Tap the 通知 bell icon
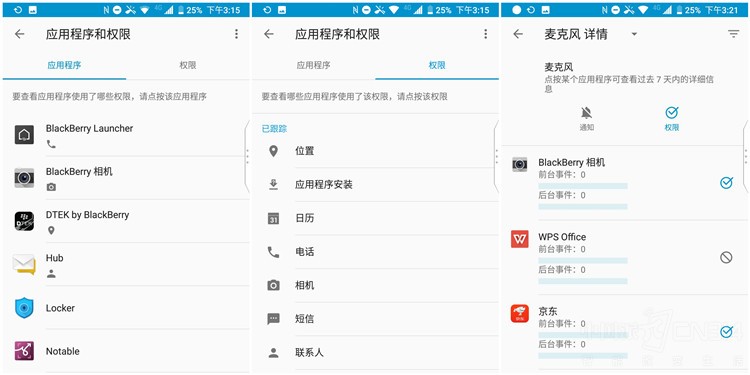 586,113
